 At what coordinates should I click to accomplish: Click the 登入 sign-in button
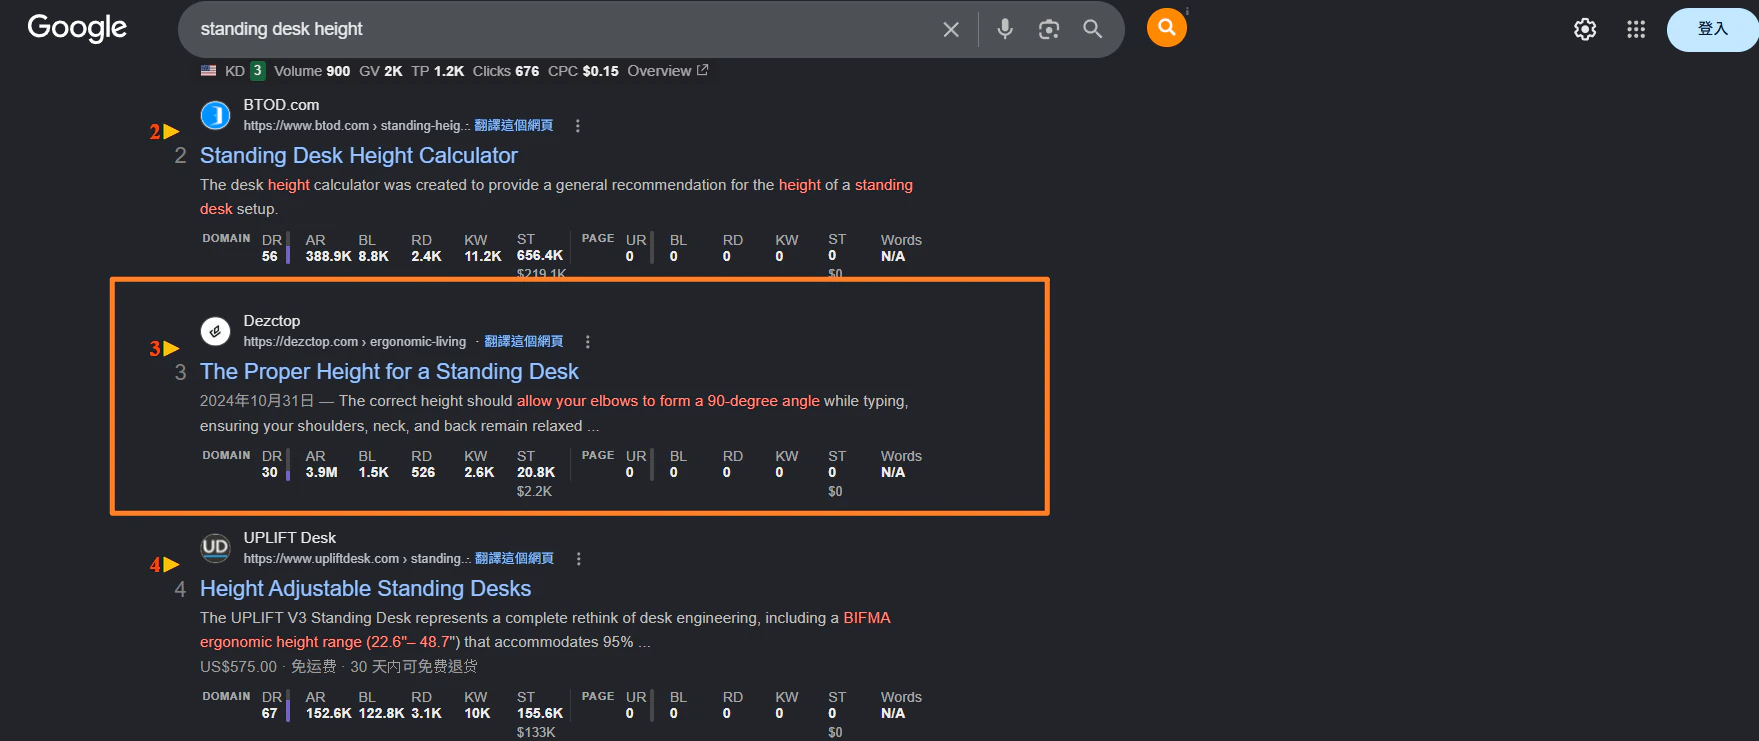click(1712, 29)
